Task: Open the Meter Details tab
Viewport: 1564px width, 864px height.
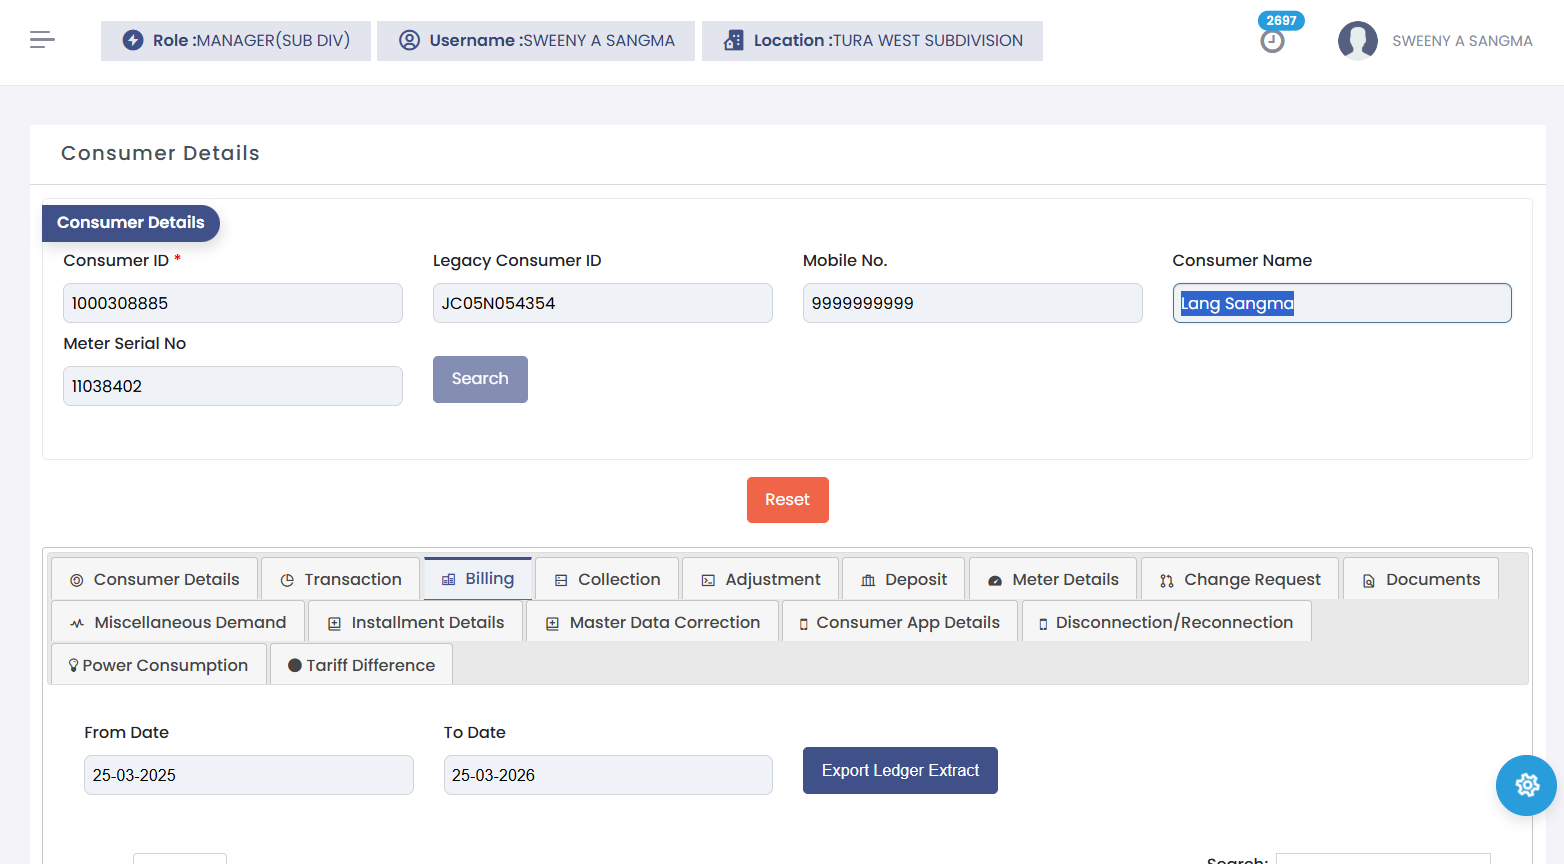Action: [x=1053, y=579]
